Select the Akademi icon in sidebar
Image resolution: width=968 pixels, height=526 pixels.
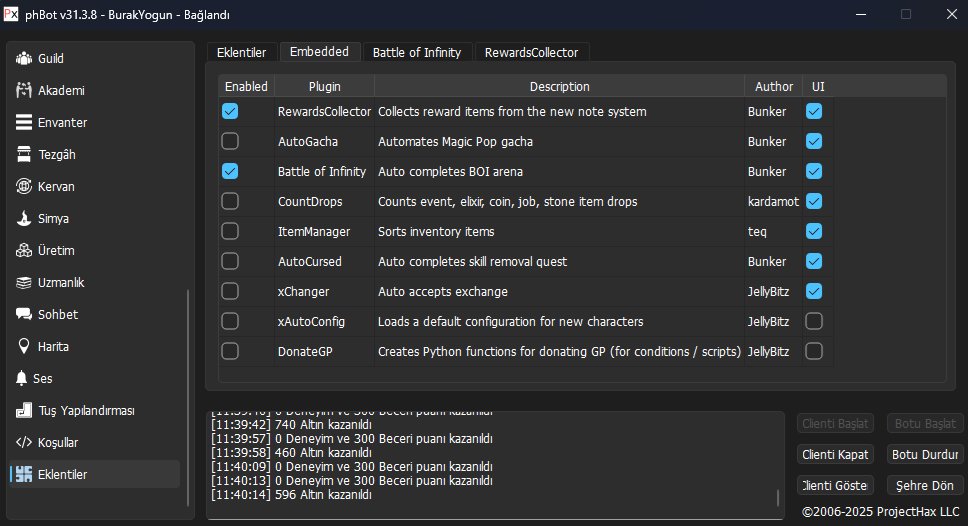(24, 91)
